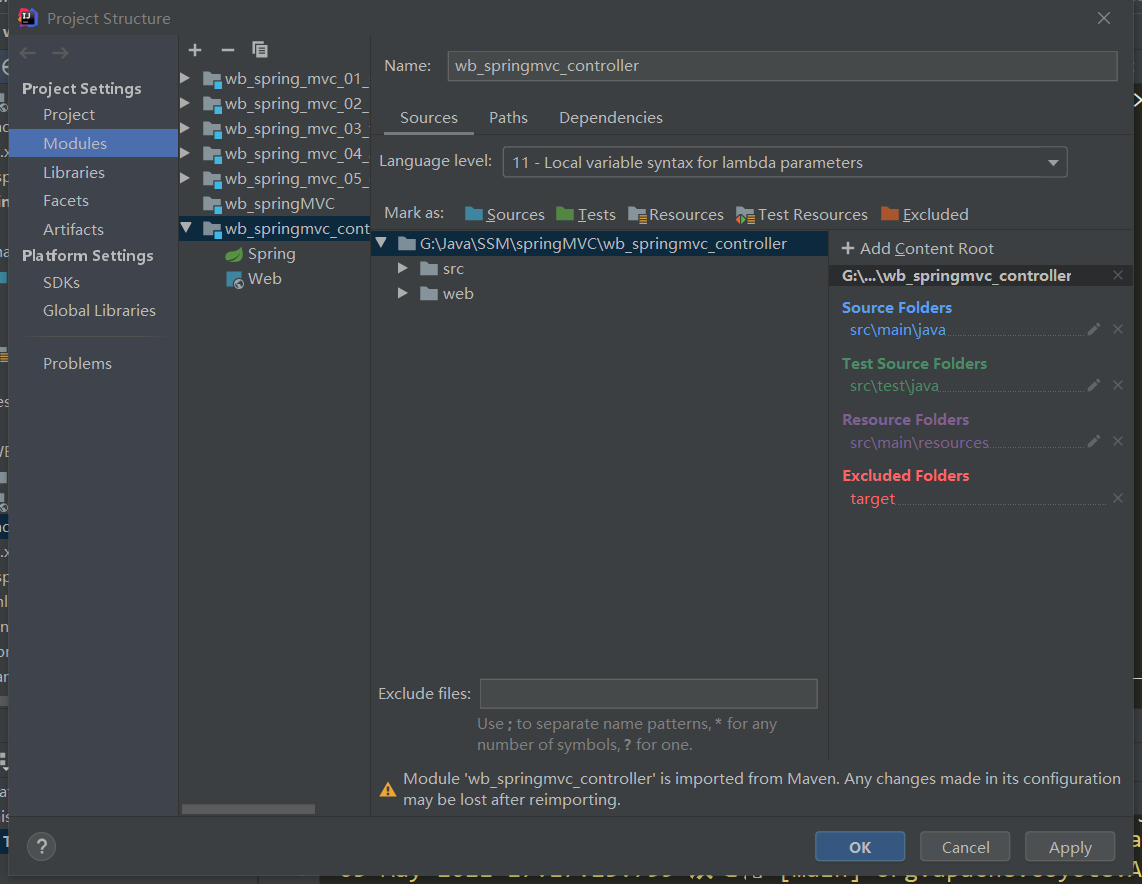Mark the folder as Resources
The height and width of the screenshot is (884, 1142).
(x=676, y=214)
